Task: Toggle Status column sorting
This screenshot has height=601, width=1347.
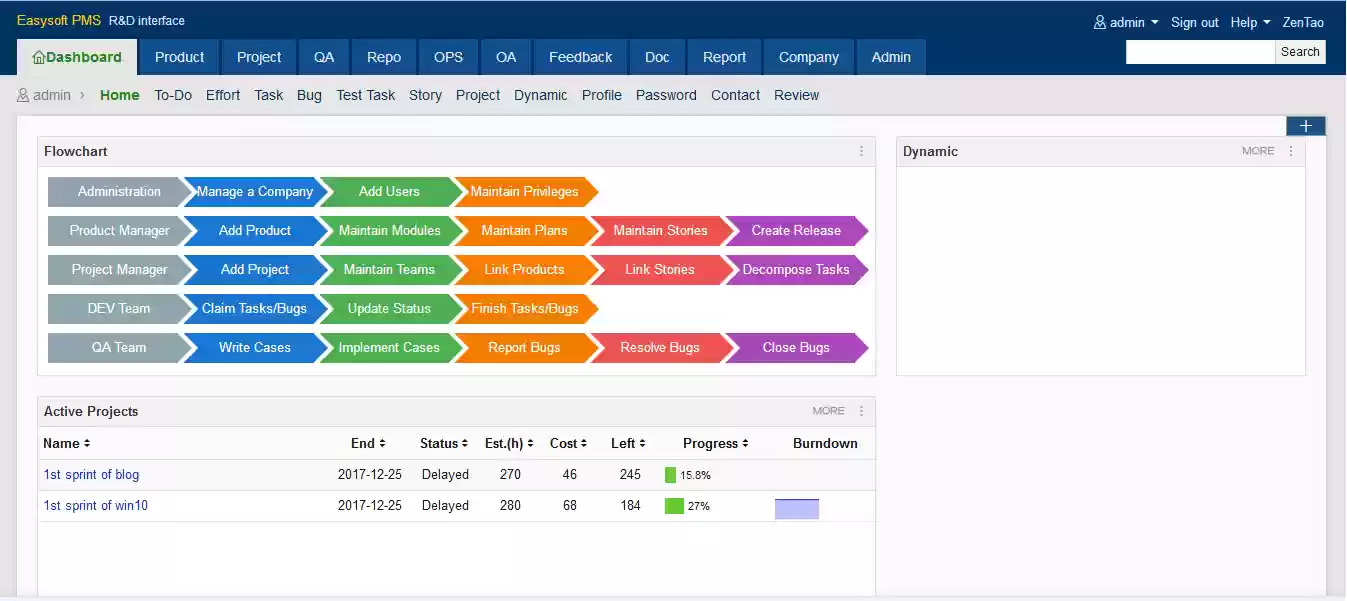Action: [x=464, y=443]
